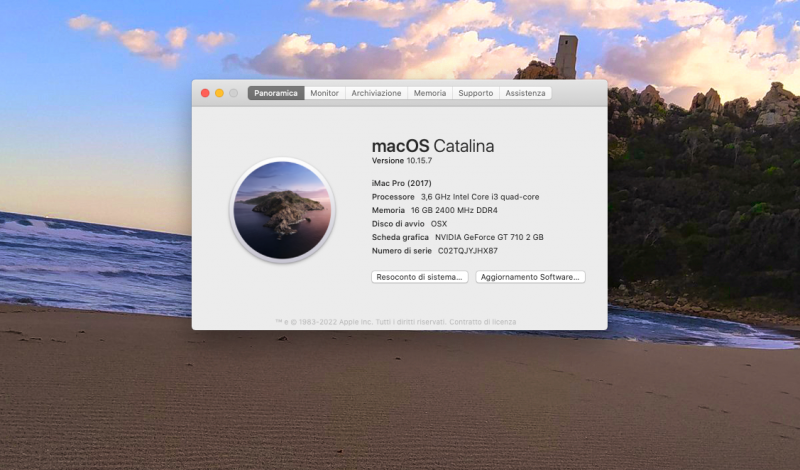Select serial number C02TQJYJHX87
The height and width of the screenshot is (470, 800).
(468, 251)
